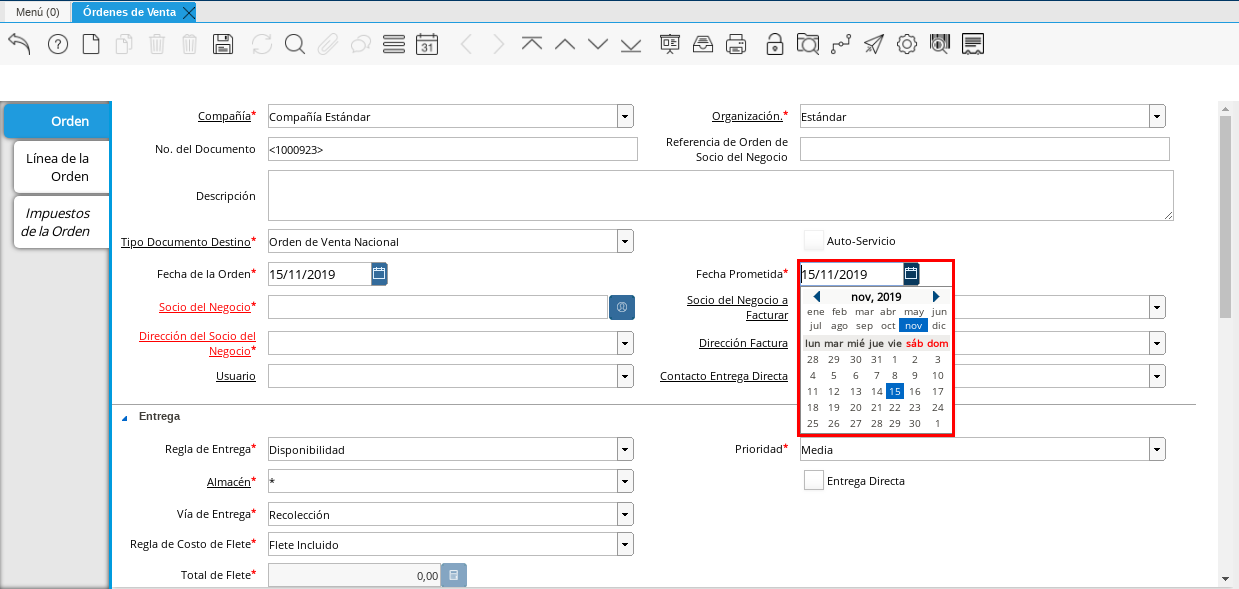Open the Help question mark icon
The image size is (1239, 589).
click(x=58, y=44)
